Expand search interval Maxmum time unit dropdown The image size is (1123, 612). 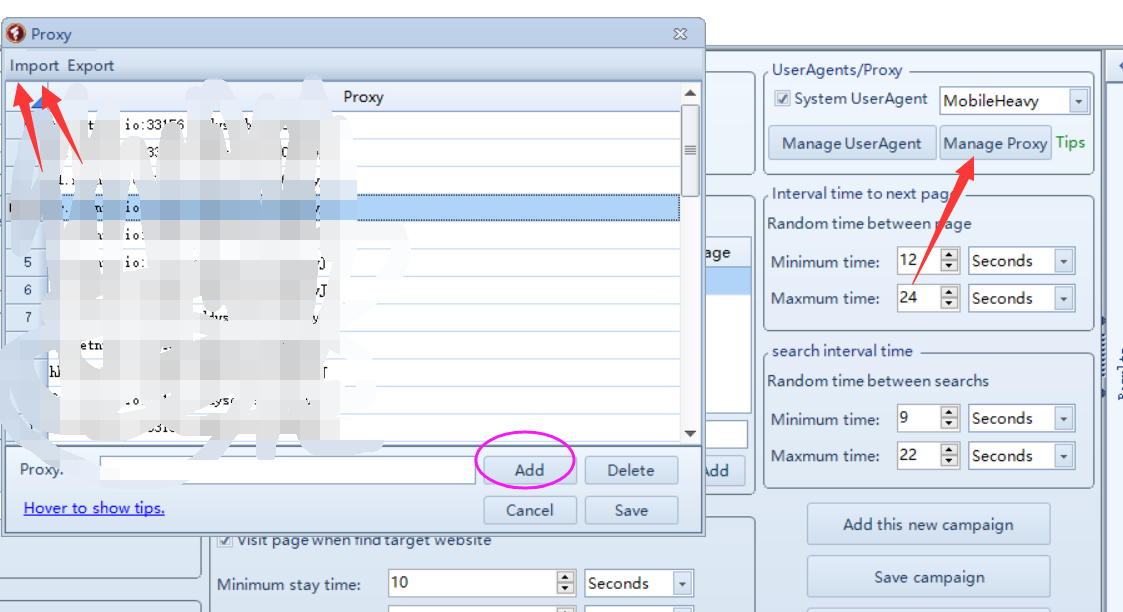click(x=1064, y=456)
